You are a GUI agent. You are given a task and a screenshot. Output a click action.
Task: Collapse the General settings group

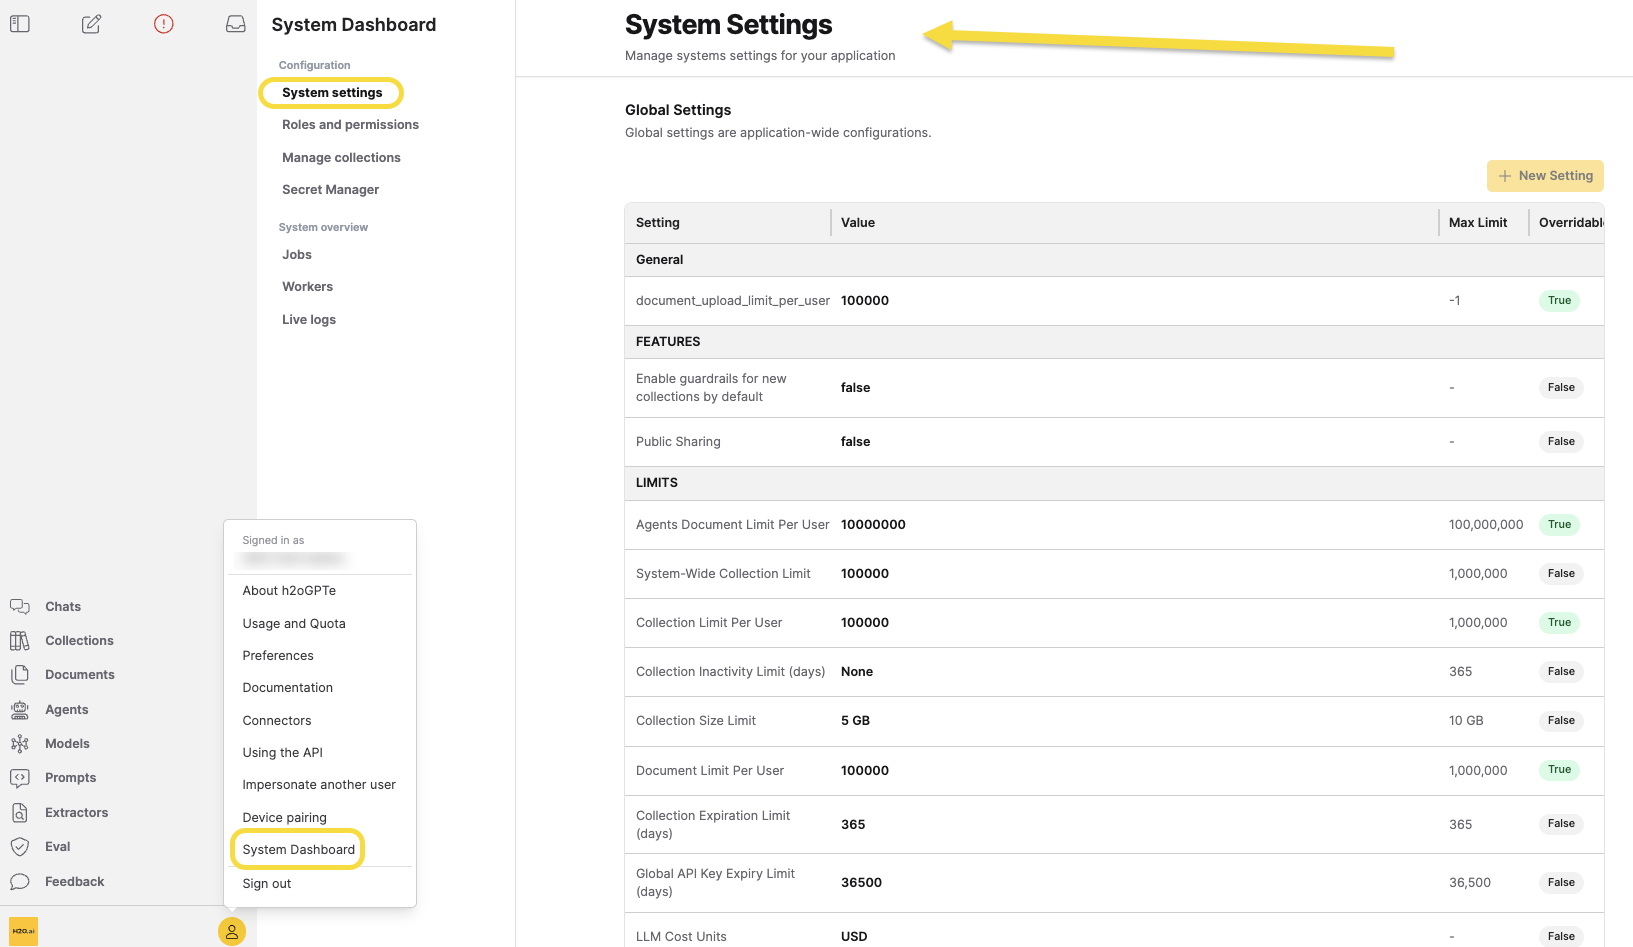tap(659, 259)
